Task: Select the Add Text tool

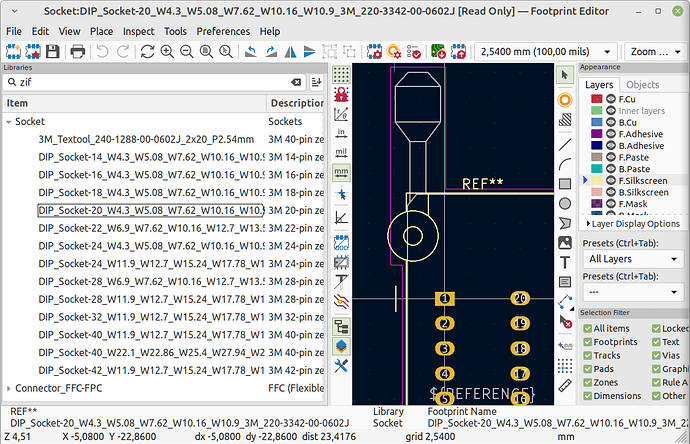Action: 565,262
